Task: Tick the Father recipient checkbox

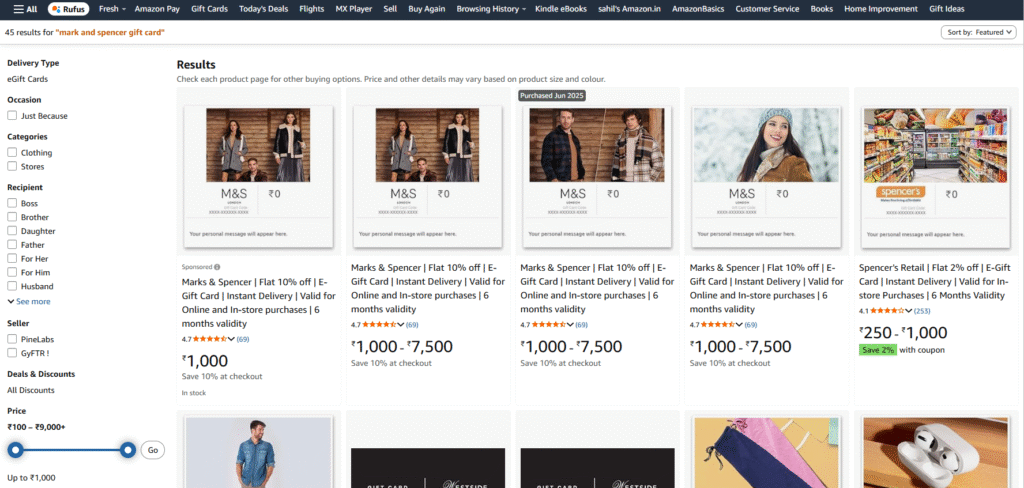Action: [12, 244]
